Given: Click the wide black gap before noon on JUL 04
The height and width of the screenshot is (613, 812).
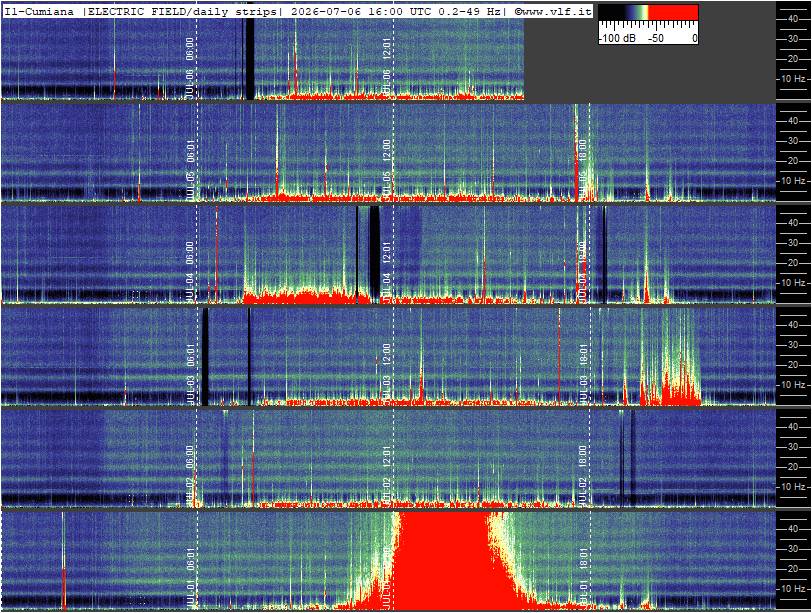Looking at the screenshot, I should coord(374,253).
